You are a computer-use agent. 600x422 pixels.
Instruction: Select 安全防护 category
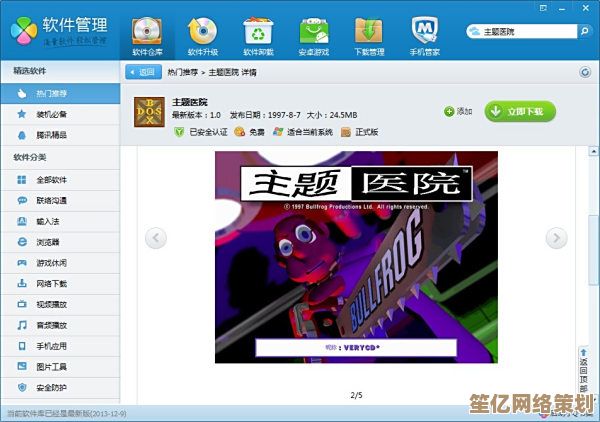tap(60, 388)
